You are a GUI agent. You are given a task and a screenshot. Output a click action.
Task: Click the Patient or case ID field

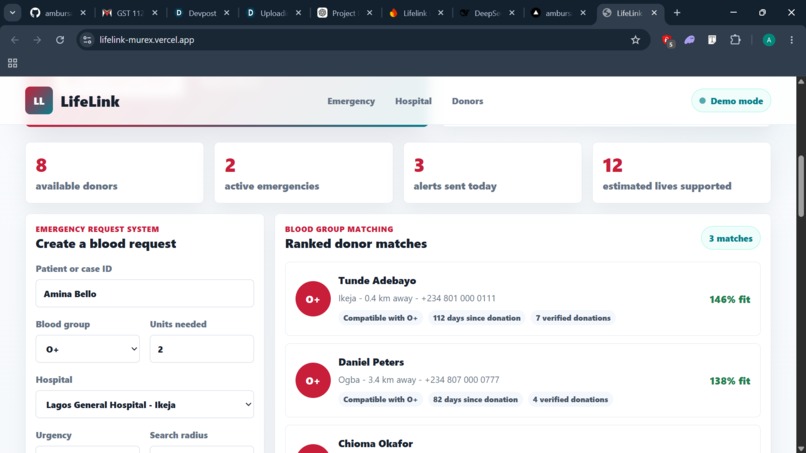(144, 294)
